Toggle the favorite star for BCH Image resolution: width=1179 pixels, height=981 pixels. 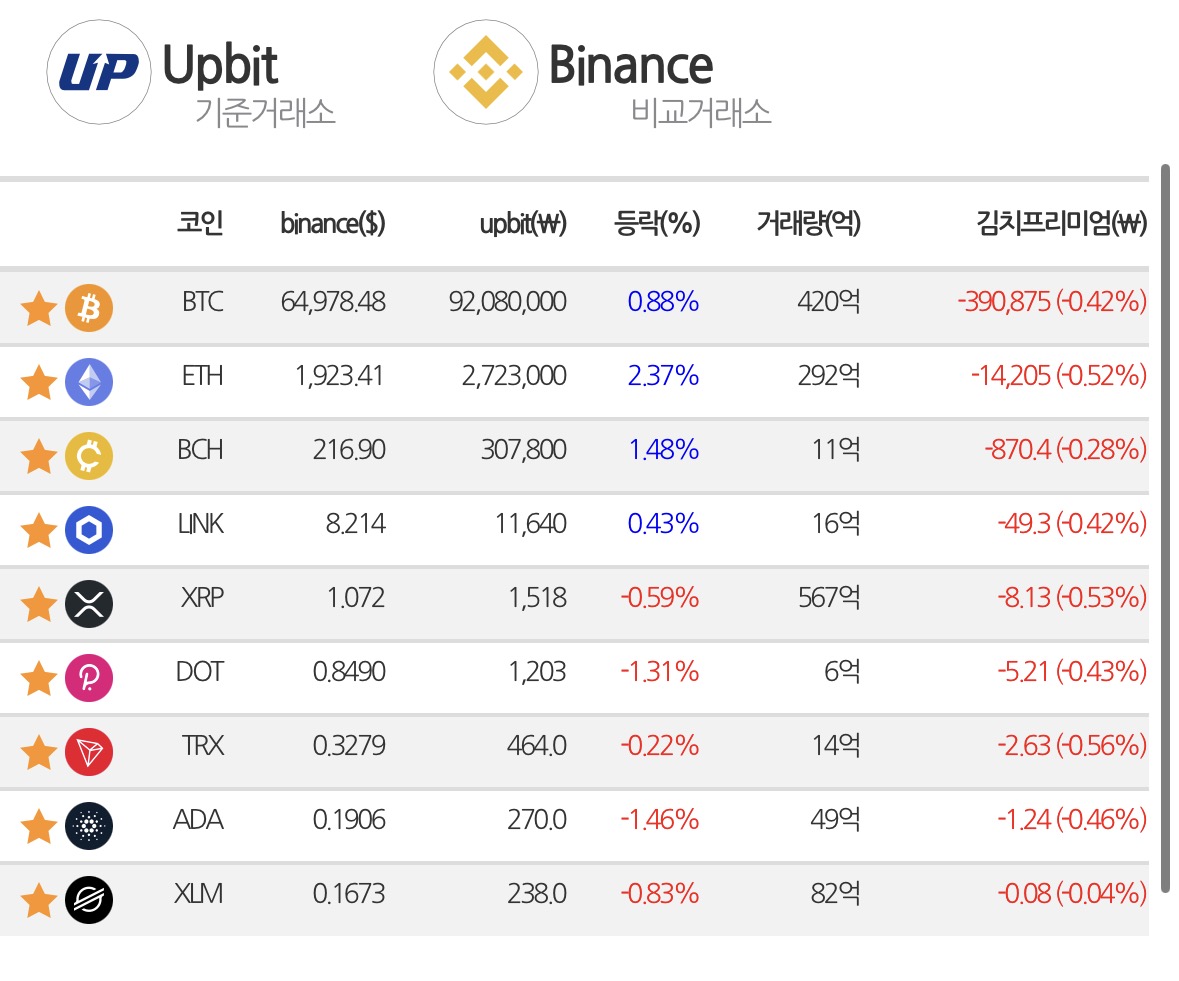click(x=38, y=456)
